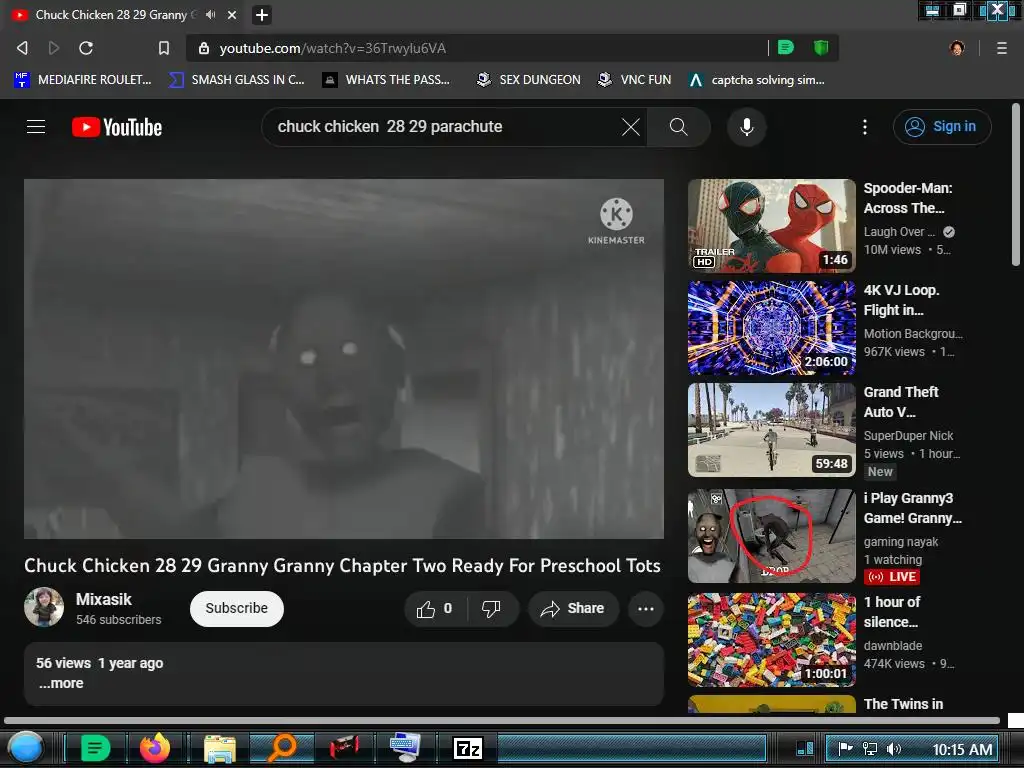Click the taskbar clock 10:15 AM
This screenshot has width=1024, height=768.
tap(962, 749)
